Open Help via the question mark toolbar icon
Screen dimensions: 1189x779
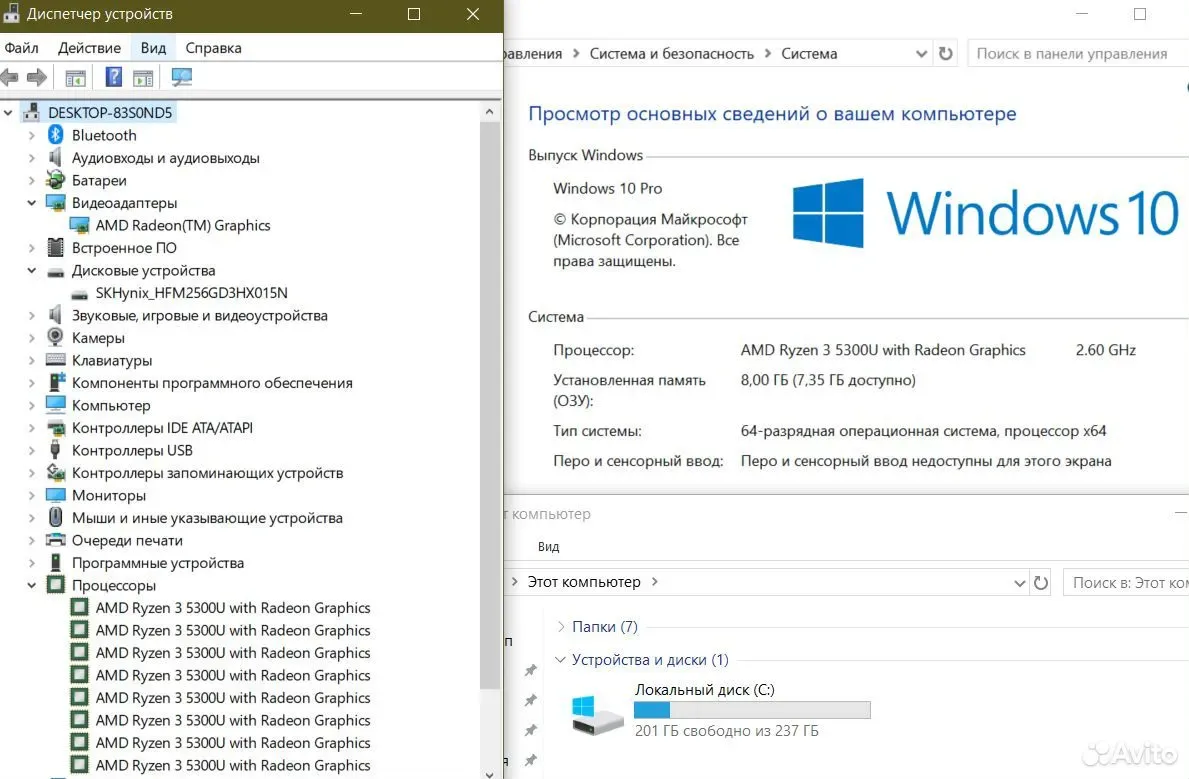coord(113,77)
